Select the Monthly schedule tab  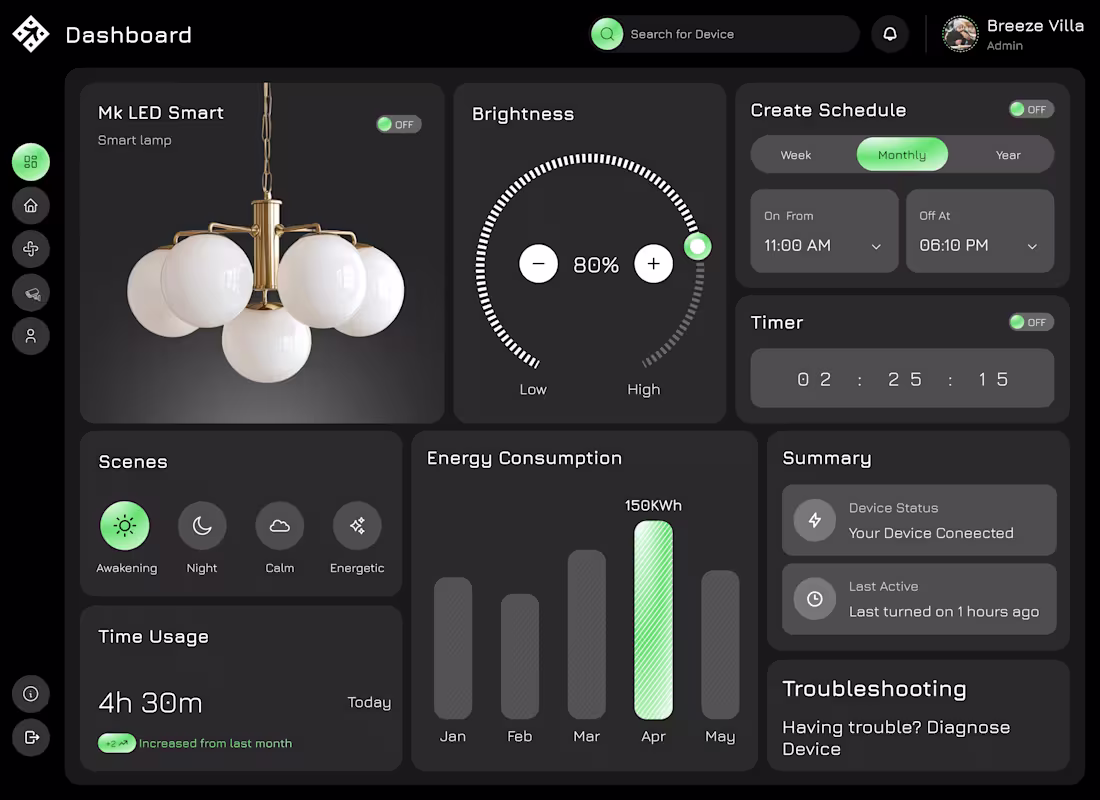pos(902,154)
